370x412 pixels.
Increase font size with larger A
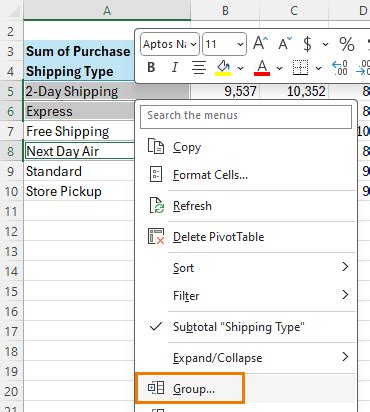point(260,43)
